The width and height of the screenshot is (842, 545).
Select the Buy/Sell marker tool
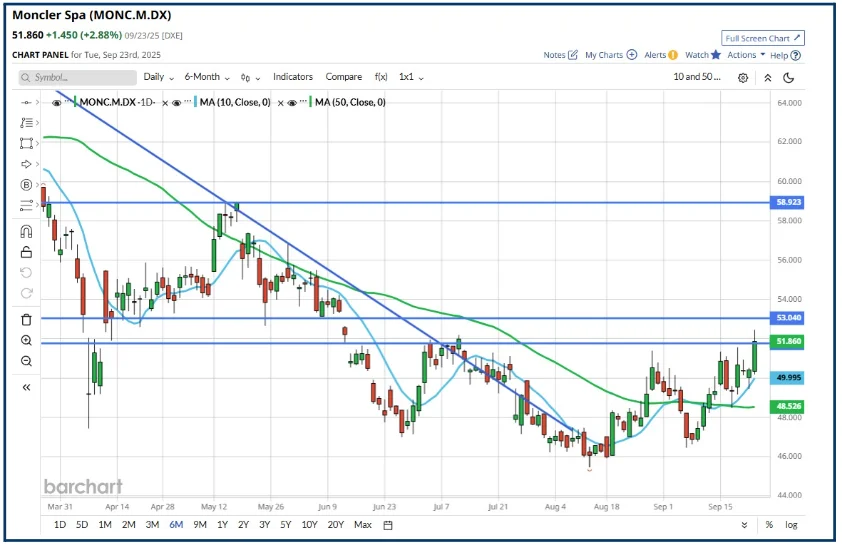tap(26, 185)
